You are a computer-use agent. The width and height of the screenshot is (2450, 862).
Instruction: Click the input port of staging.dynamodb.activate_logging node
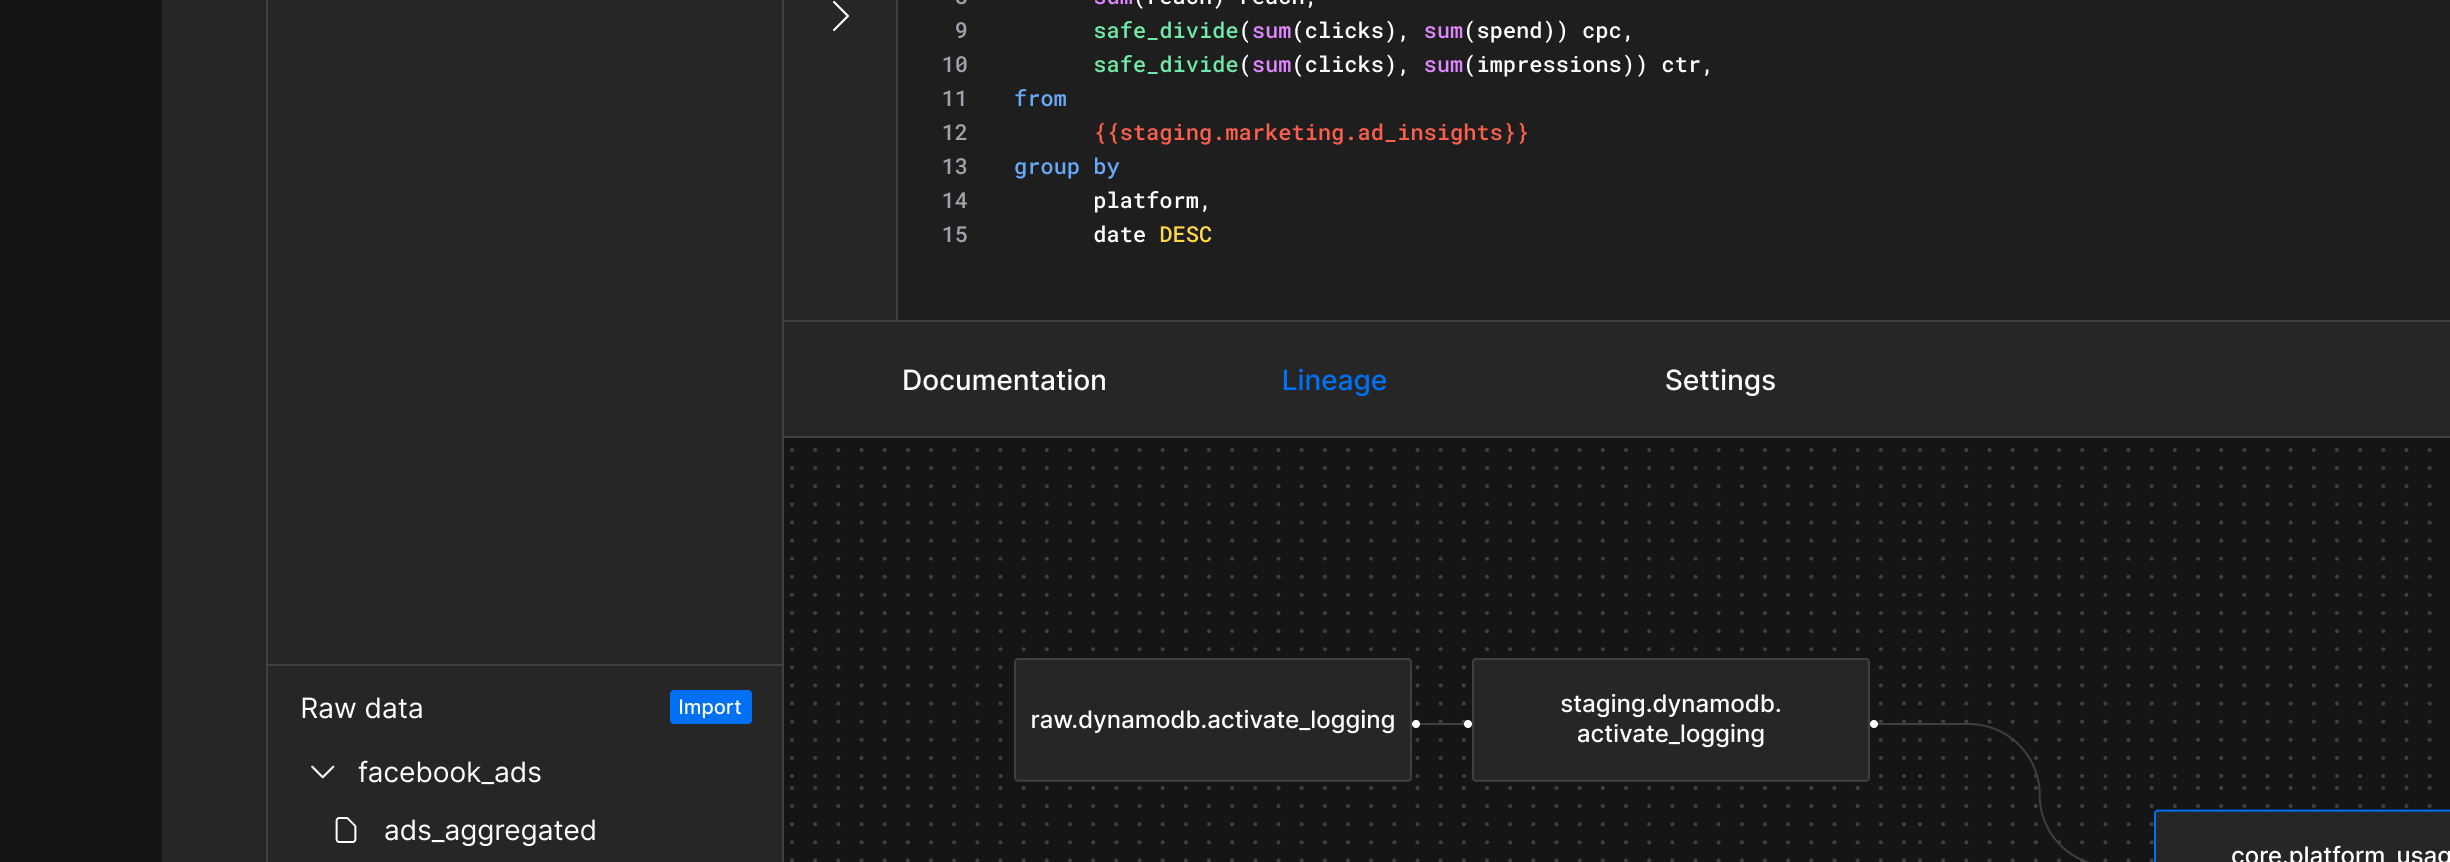tap(1467, 723)
